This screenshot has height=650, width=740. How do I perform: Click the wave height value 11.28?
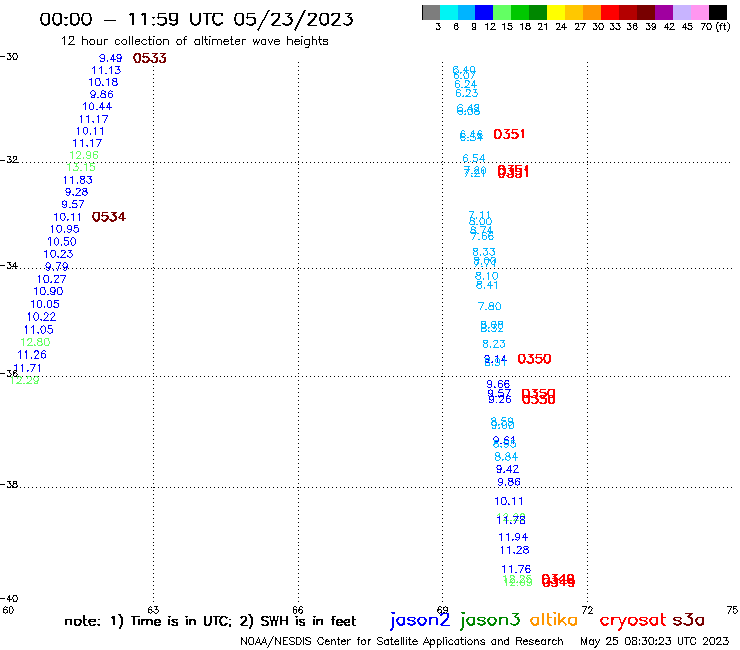515,550
